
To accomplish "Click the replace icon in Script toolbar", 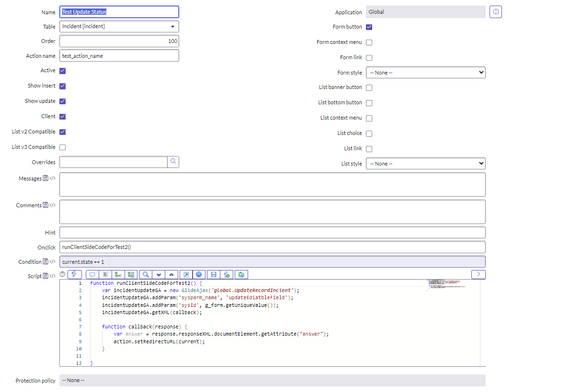I will (118, 275).
